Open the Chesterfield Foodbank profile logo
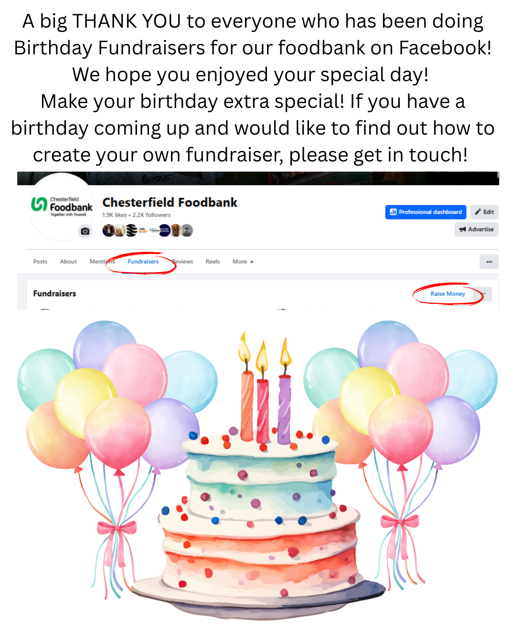The image size is (512, 638). point(62,208)
